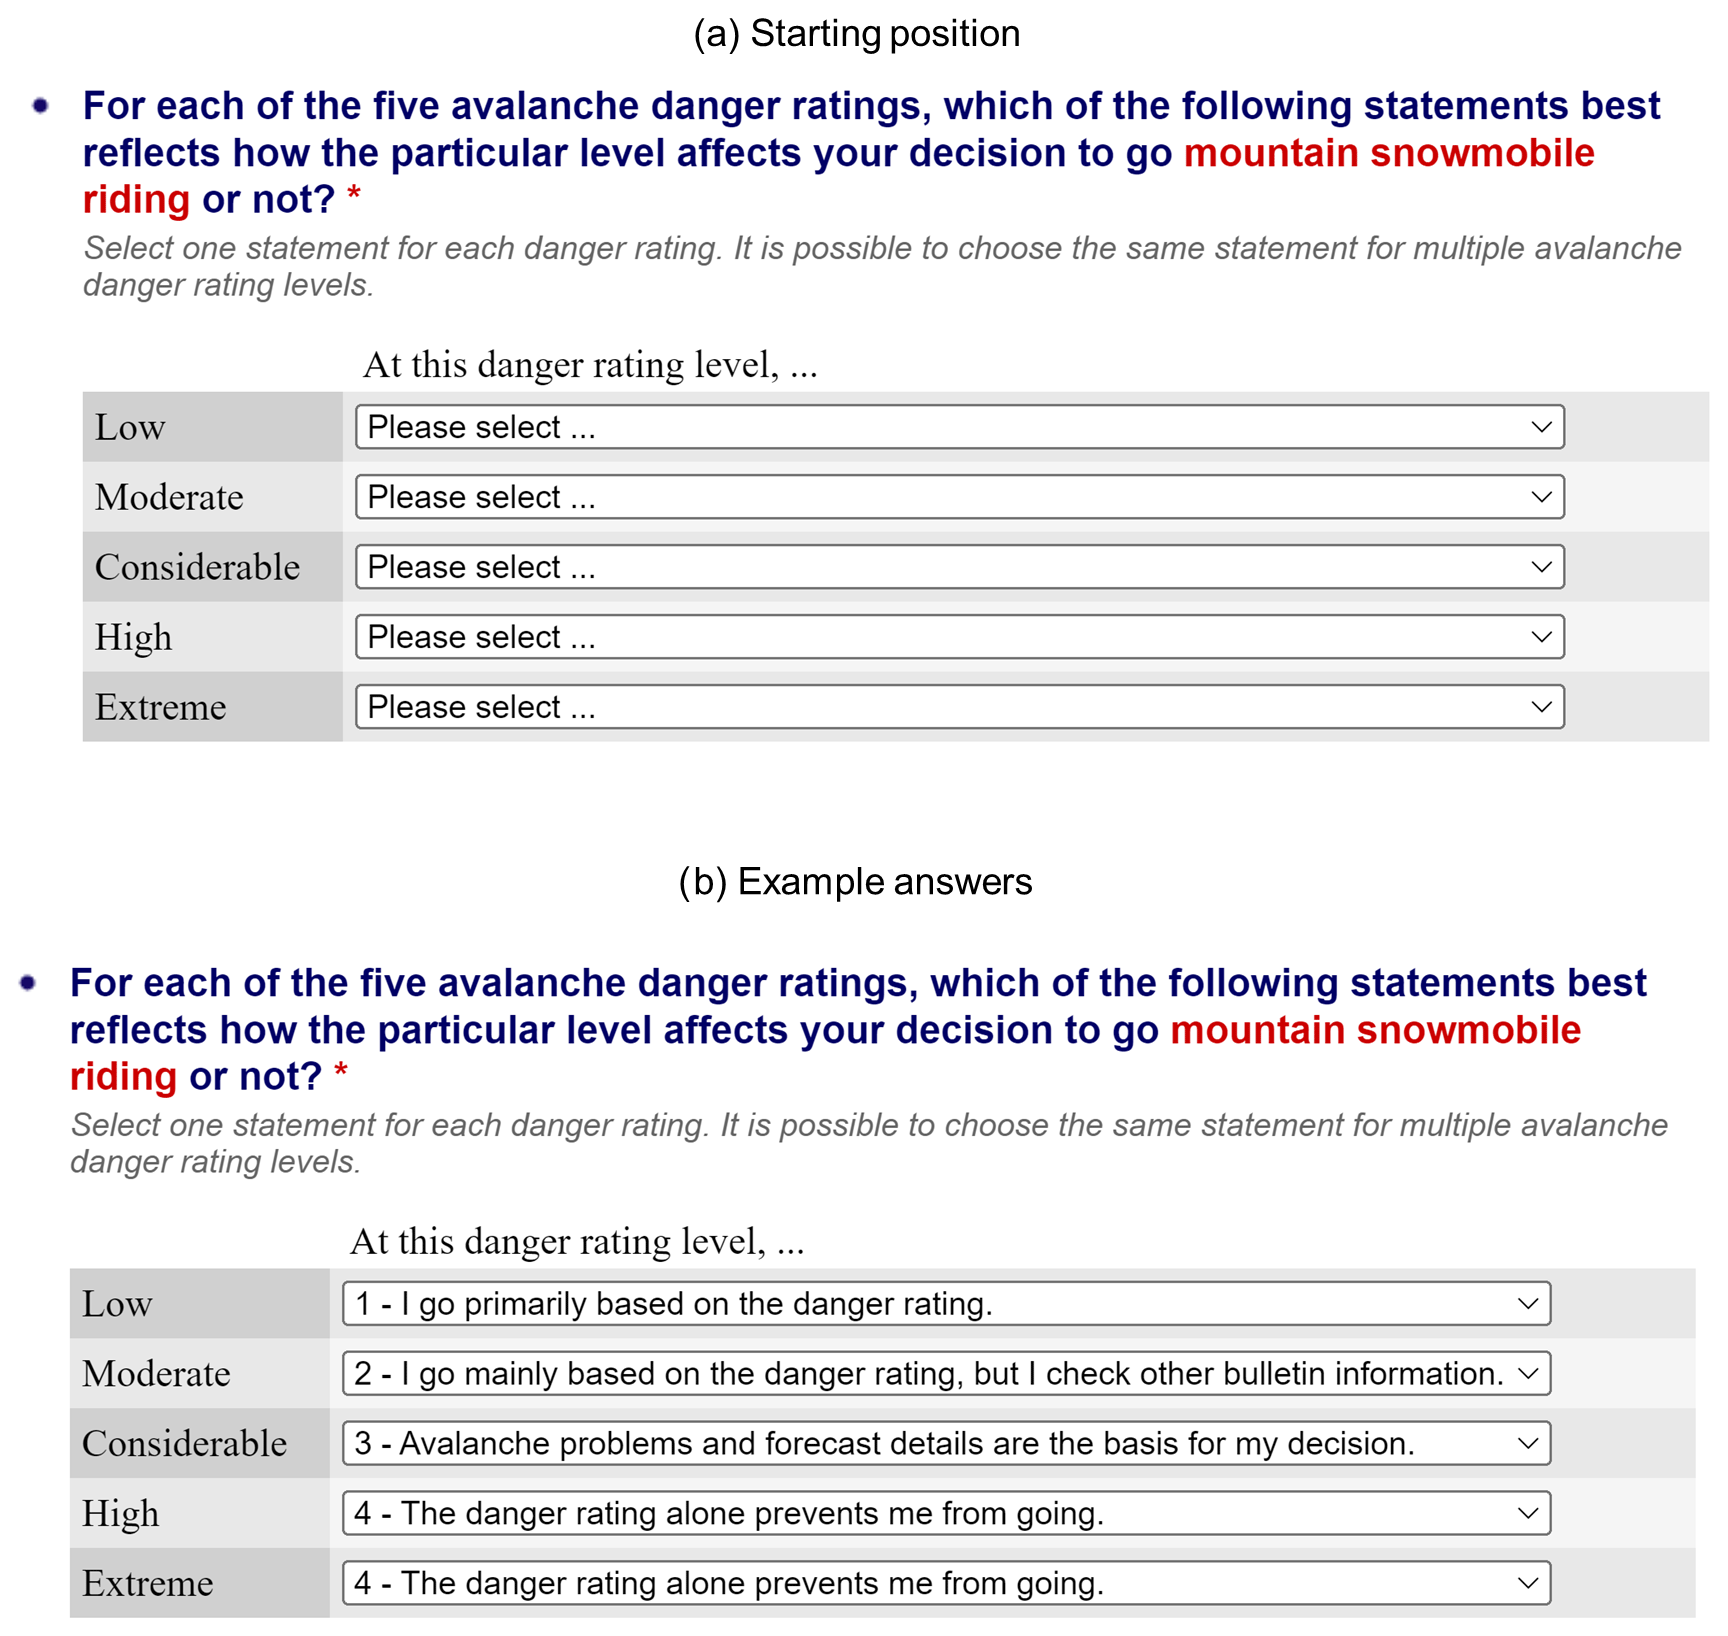Open the Considerable dropdown with answer 3 selected
Viewport: 1728px width, 1636px height.
pos(946,1443)
